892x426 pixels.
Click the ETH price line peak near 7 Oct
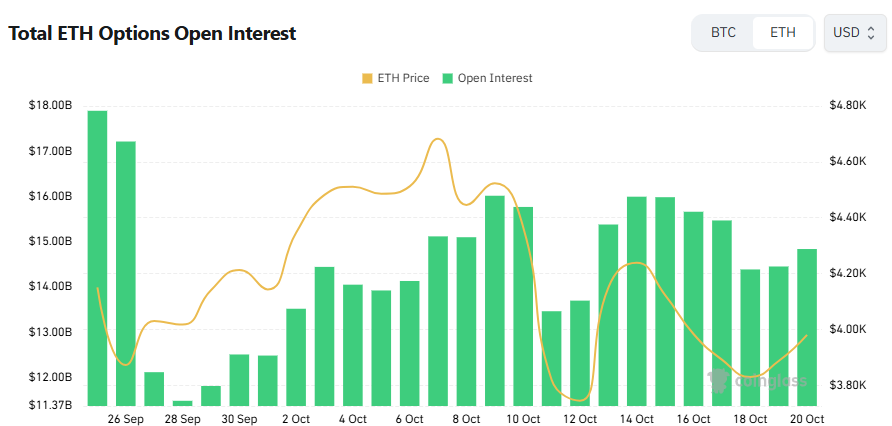[x=437, y=139]
